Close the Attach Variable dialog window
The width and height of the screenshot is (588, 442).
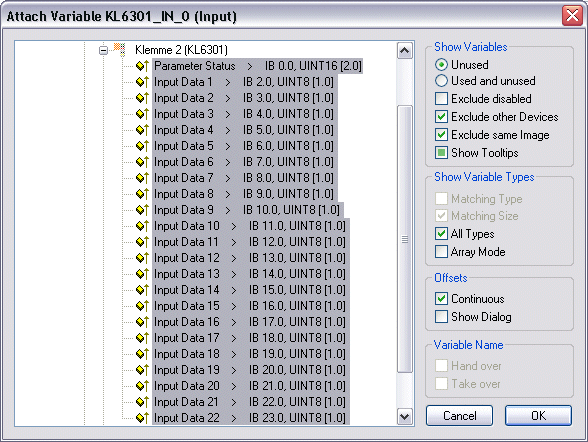tap(572, 16)
